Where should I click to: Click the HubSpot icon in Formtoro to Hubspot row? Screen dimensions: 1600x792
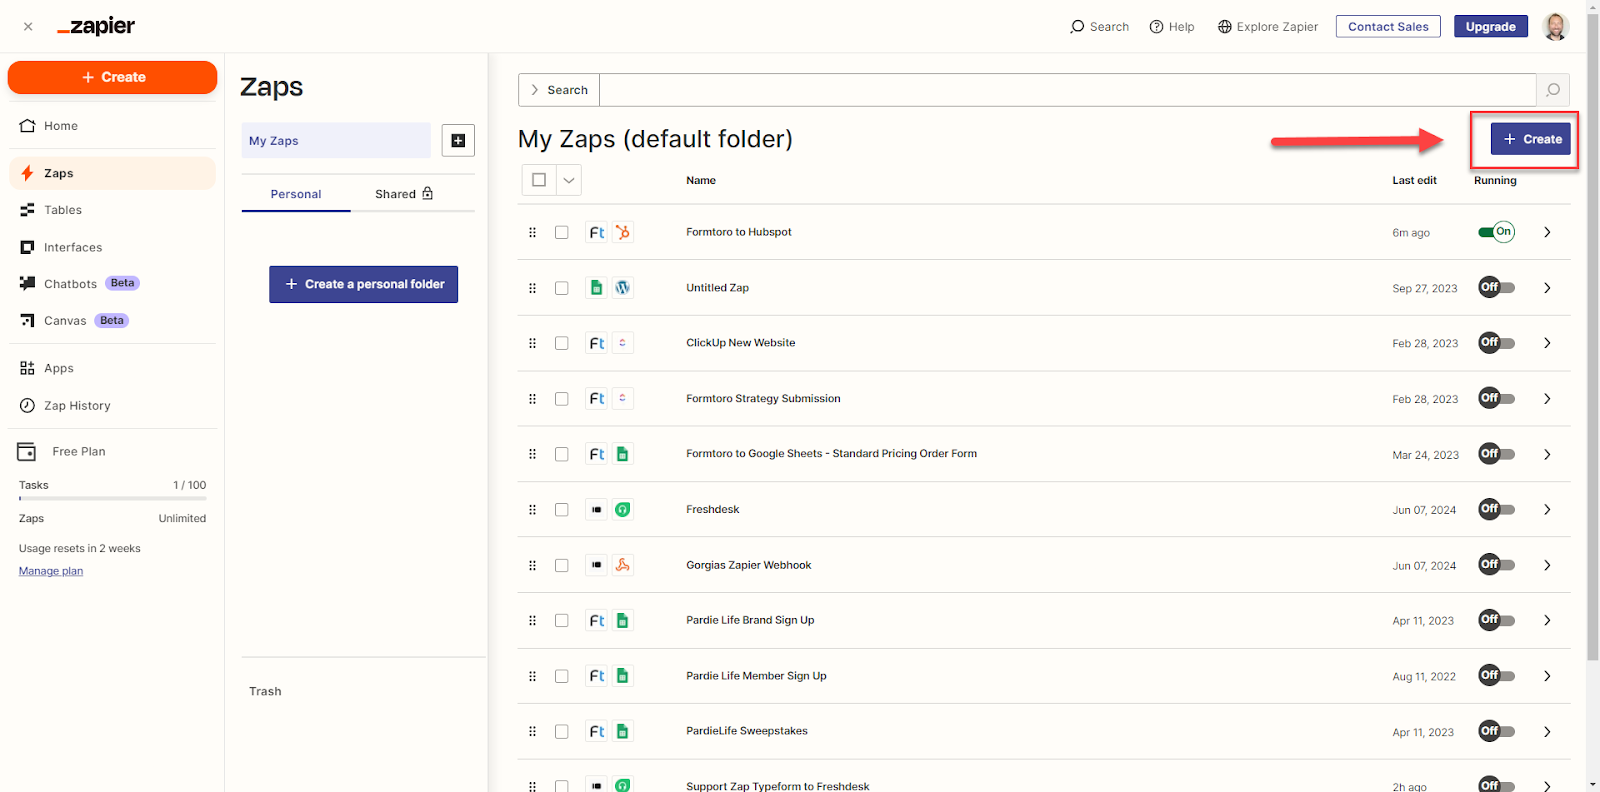(x=622, y=232)
